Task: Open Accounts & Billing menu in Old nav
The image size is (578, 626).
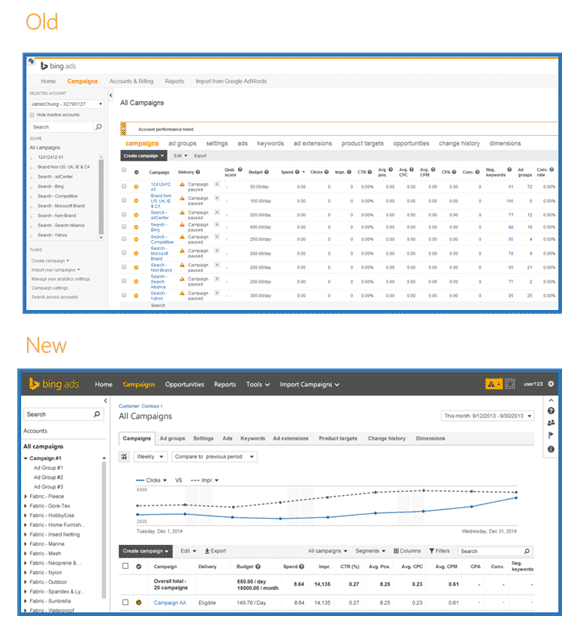Action: click(x=131, y=81)
